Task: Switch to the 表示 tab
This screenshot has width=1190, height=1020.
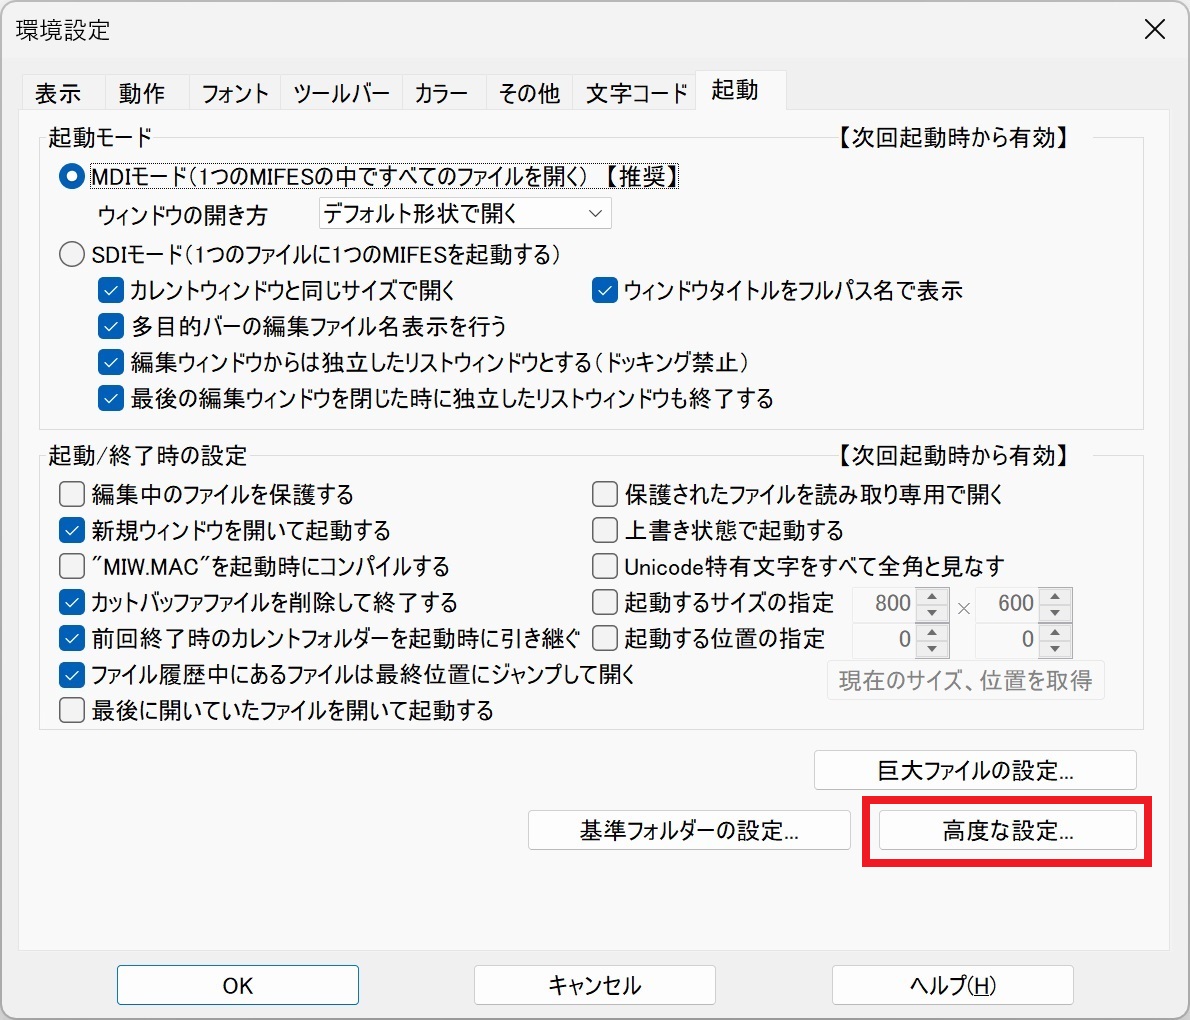Action: click(61, 91)
